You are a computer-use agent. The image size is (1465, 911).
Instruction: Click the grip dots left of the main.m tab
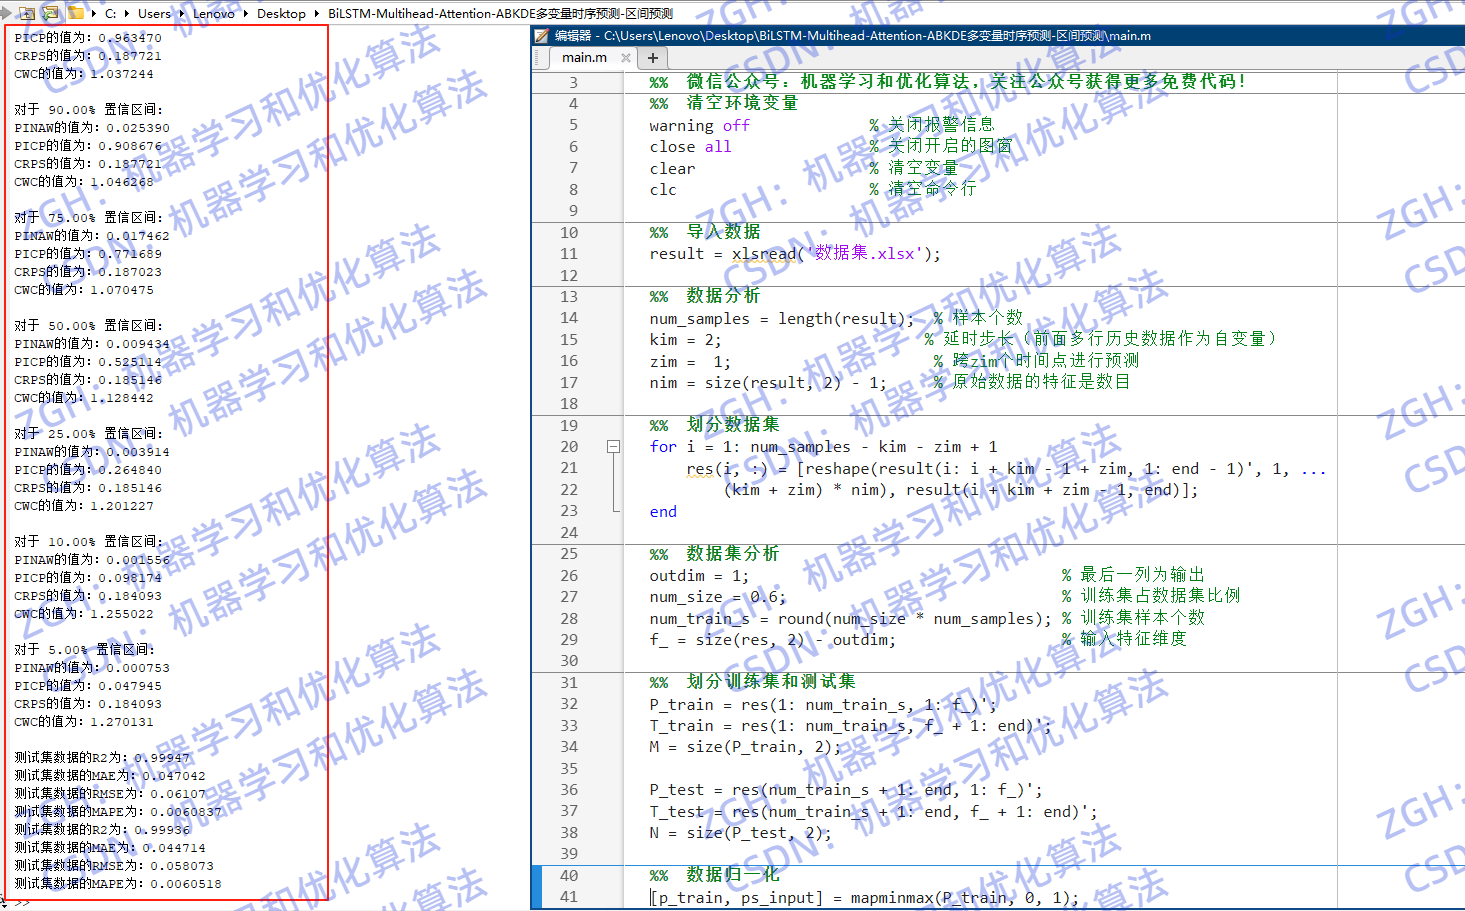coord(537,57)
